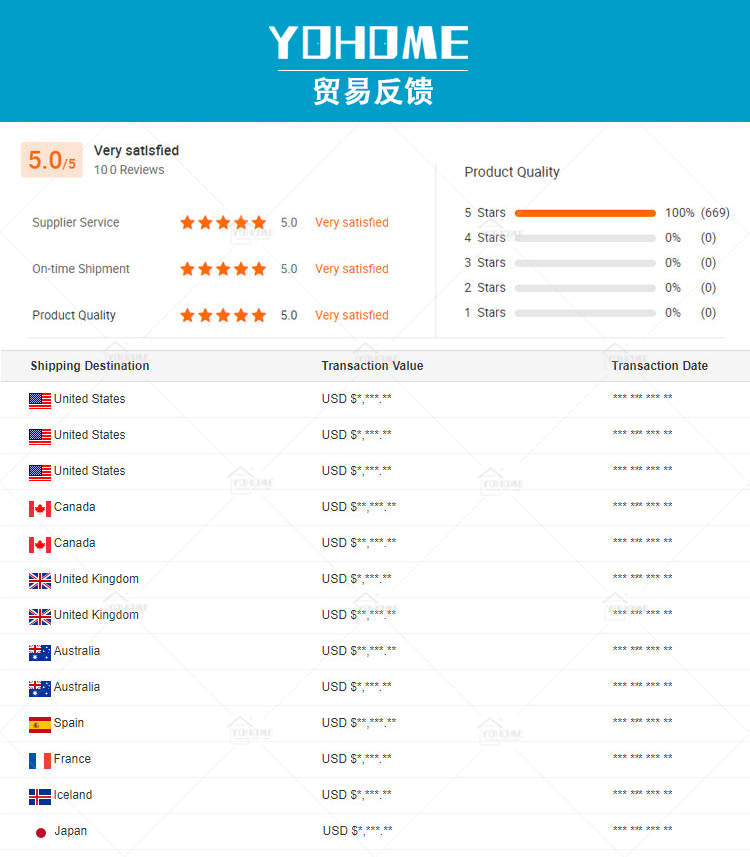The height and width of the screenshot is (857, 750).
Task: Click the UK flag in the $**,***.** row
Action: click(40, 617)
